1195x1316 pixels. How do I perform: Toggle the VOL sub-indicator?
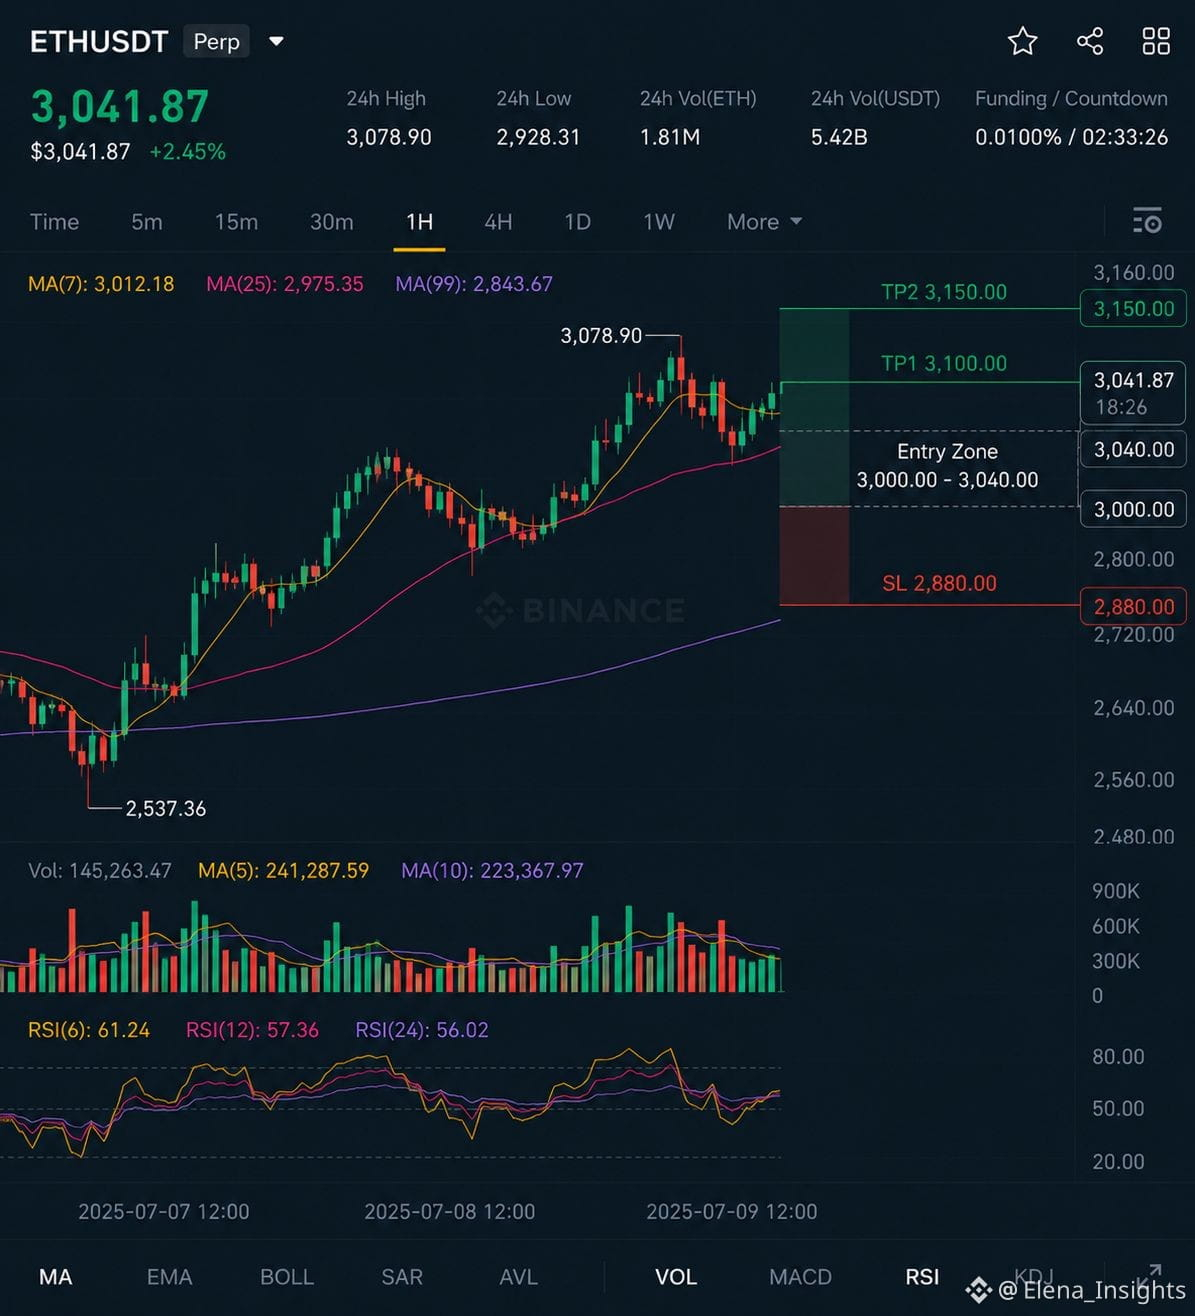pyautogui.click(x=676, y=1277)
